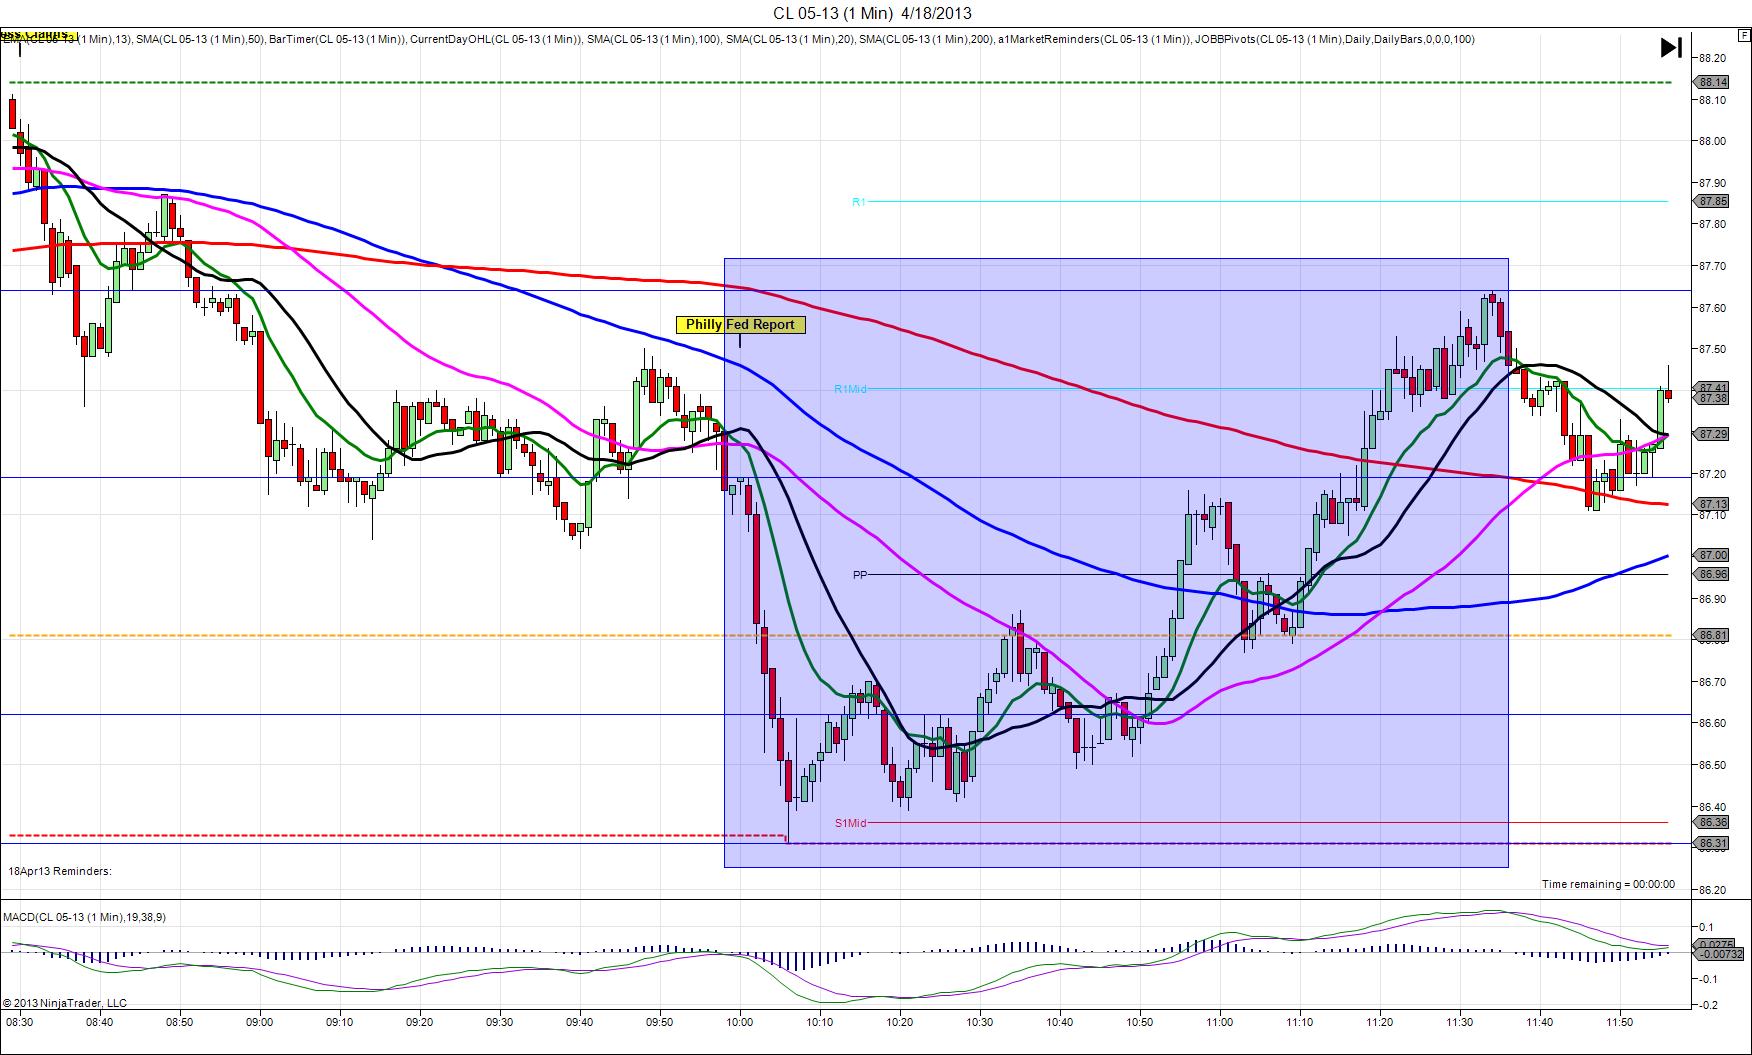The height and width of the screenshot is (1055, 1752).
Task: Select the R1 pivot level label
Action: (858, 202)
